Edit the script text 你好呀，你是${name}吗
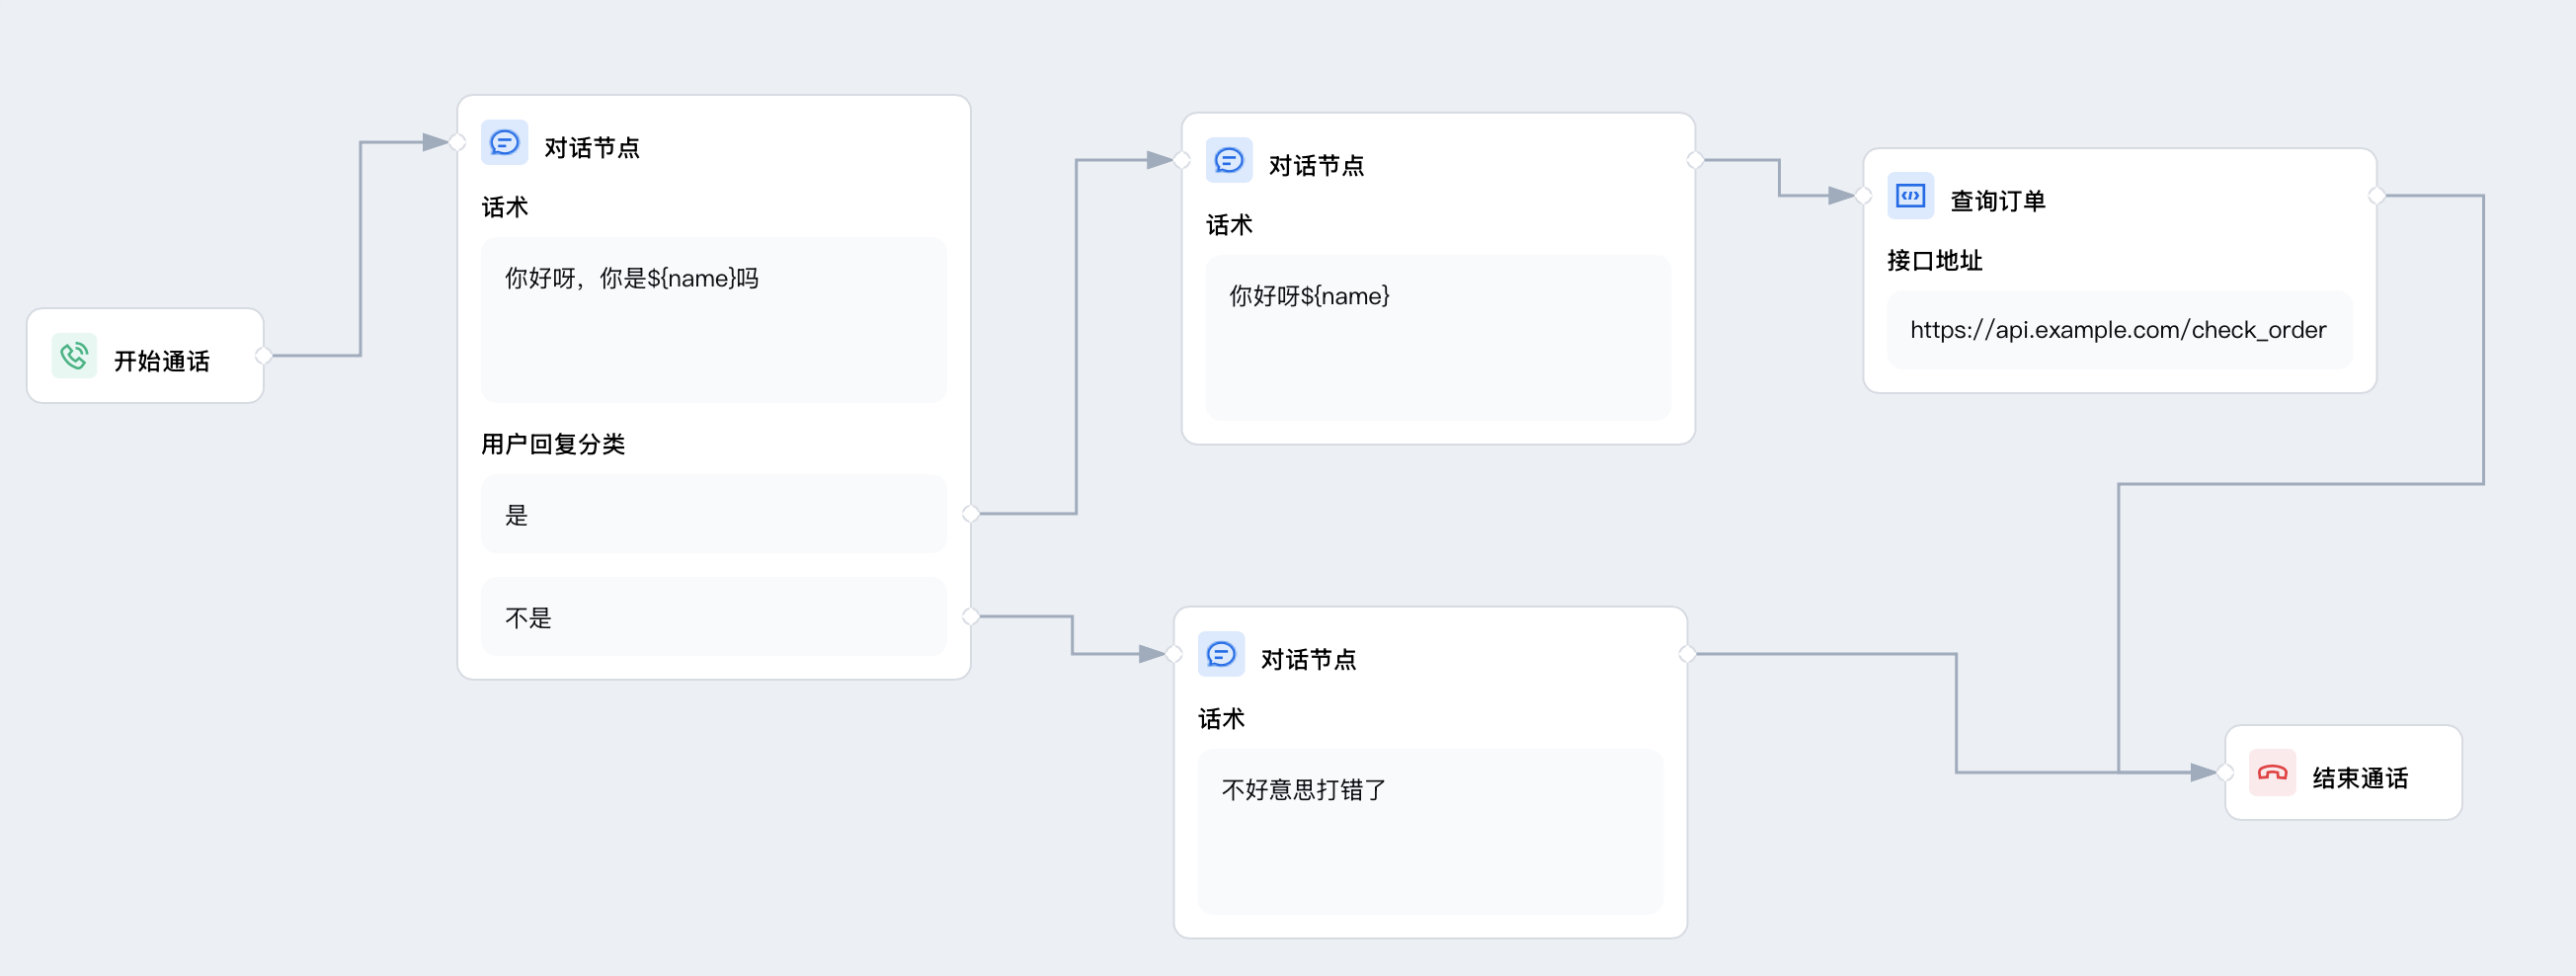This screenshot has height=976, width=2576. tap(713, 319)
